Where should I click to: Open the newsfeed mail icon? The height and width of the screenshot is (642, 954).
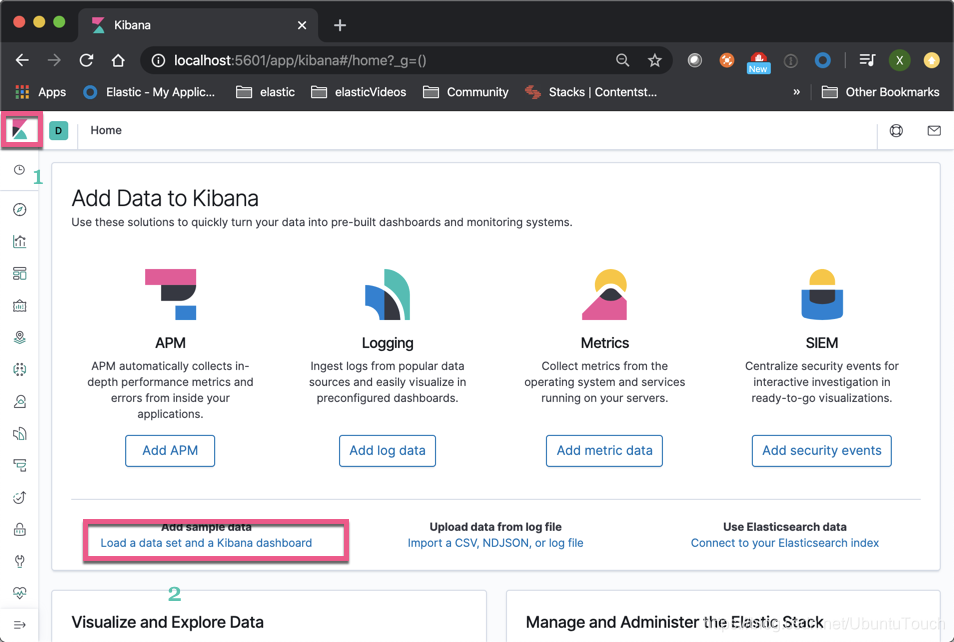934,130
